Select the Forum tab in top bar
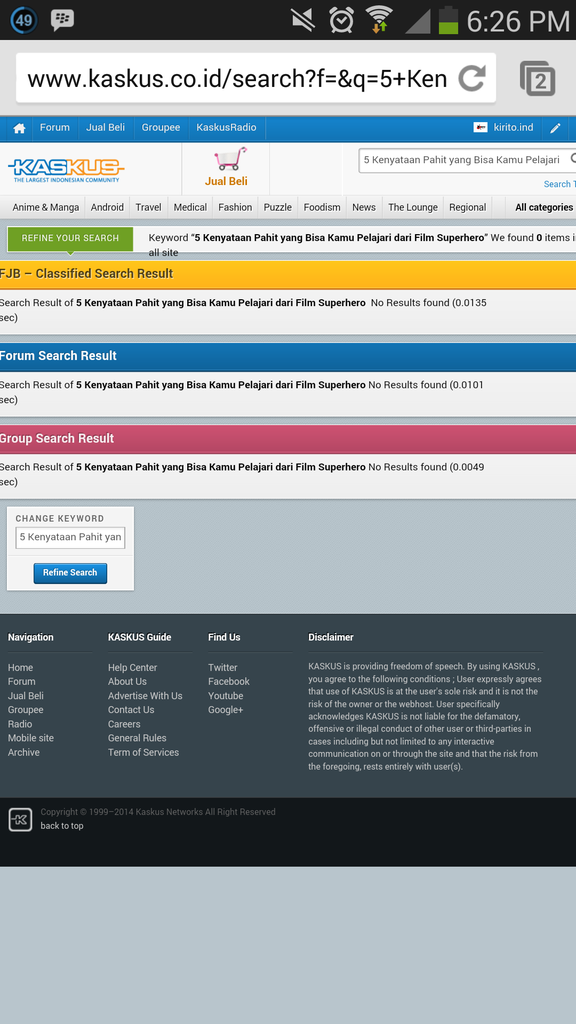Screen dimensions: 576x1024 55,127
